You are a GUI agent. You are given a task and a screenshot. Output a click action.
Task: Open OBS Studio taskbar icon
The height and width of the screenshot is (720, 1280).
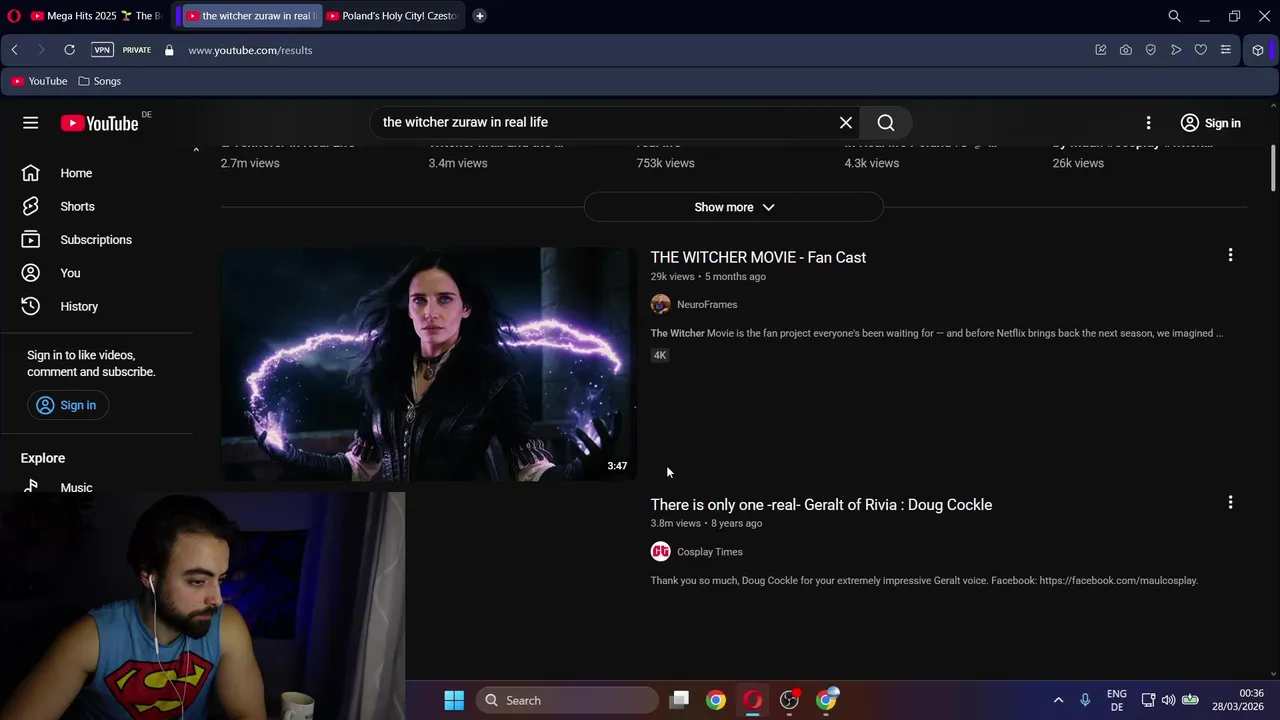click(x=790, y=700)
